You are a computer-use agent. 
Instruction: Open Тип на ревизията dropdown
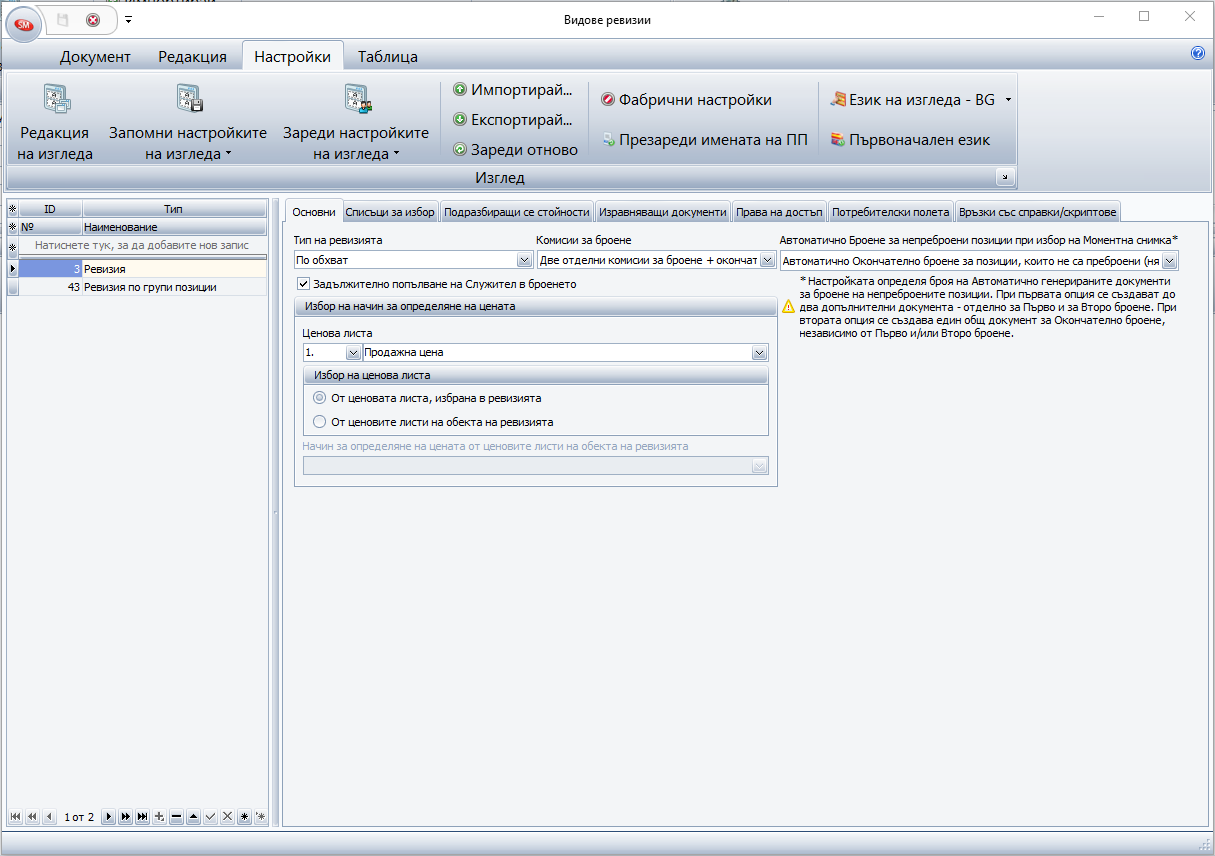pyautogui.click(x=524, y=260)
